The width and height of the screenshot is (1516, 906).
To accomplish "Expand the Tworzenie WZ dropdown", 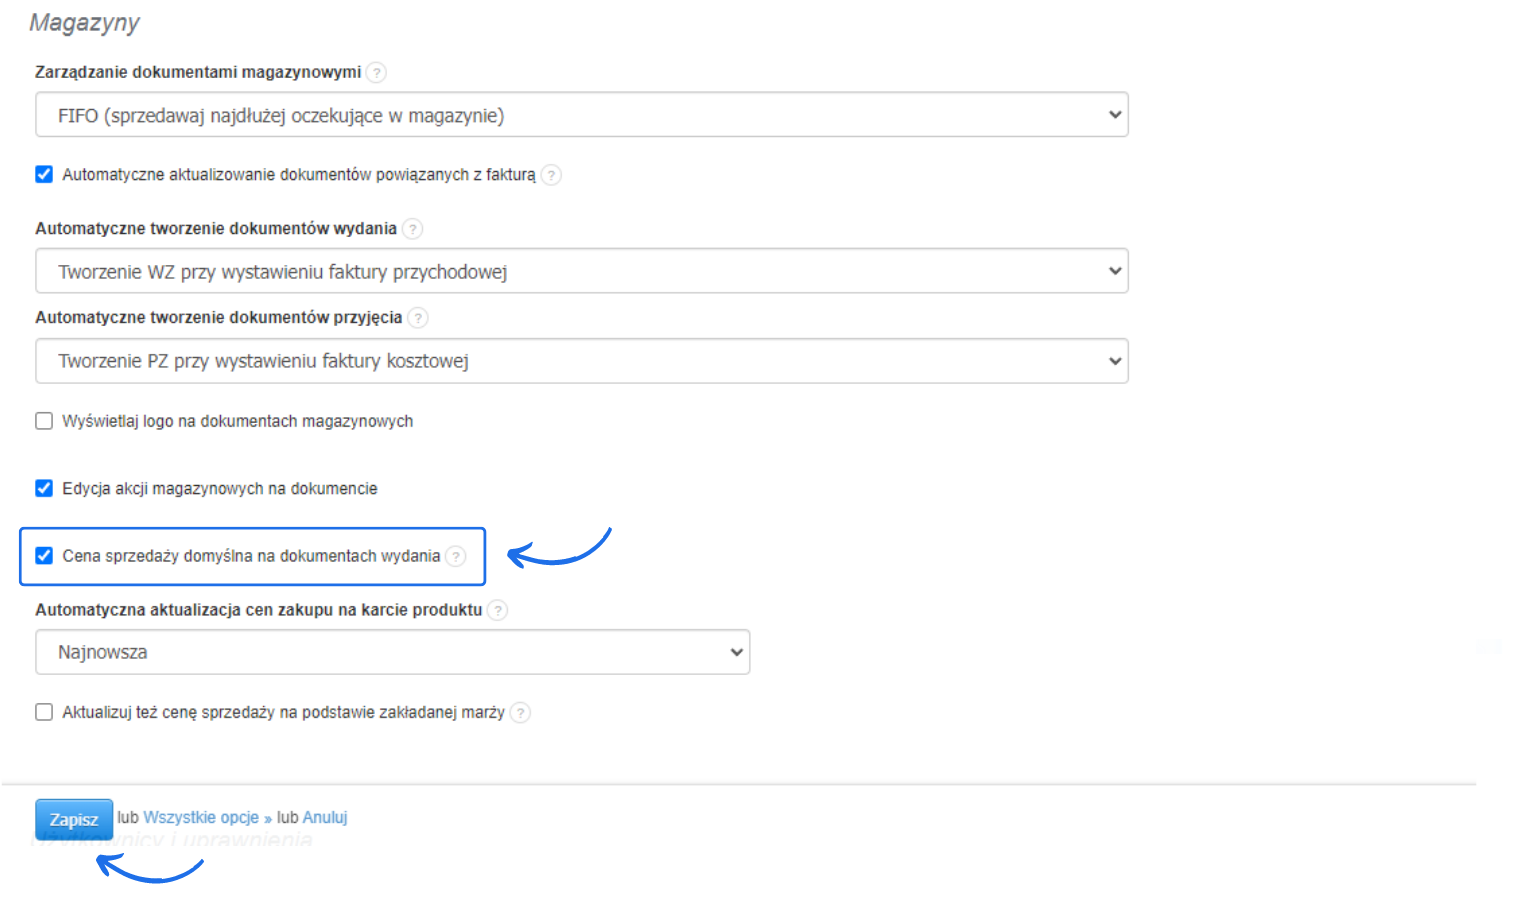I will tap(581, 271).
